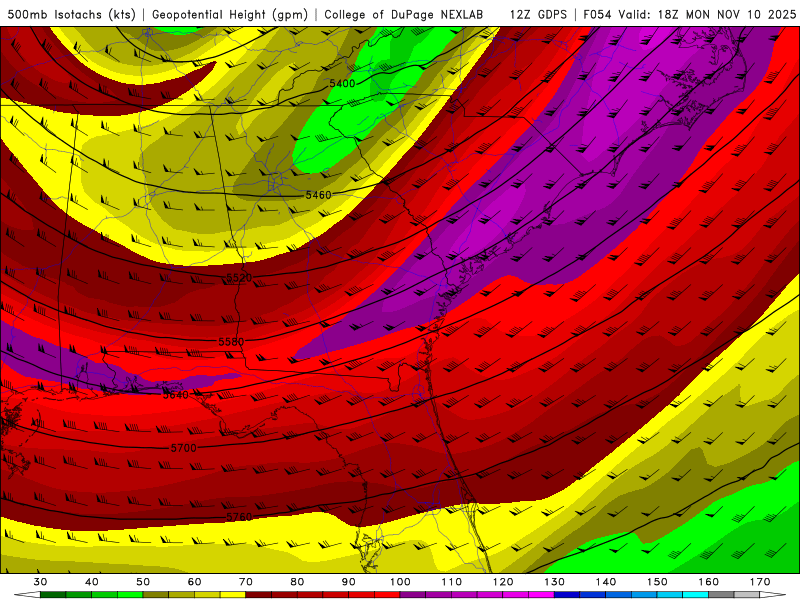Click the 130 value on the color scale

554,582
